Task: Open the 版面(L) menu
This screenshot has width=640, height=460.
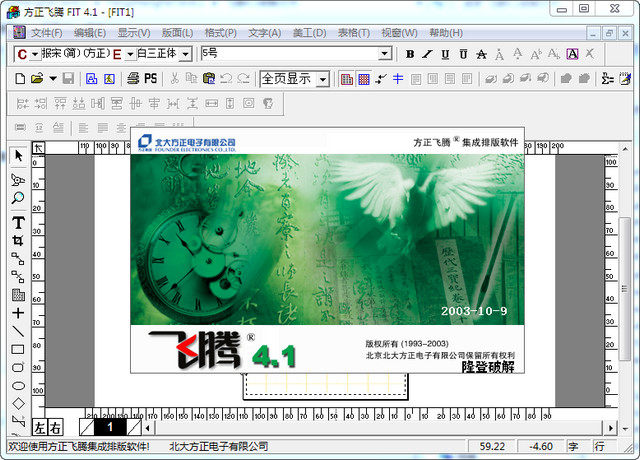Action: click(x=177, y=33)
